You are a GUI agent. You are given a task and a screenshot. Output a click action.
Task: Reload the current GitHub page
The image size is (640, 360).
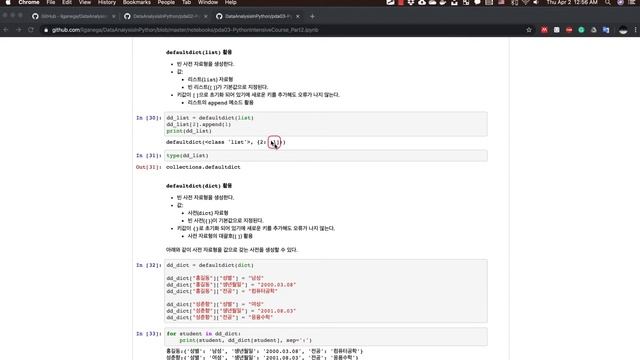coord(31,30)
